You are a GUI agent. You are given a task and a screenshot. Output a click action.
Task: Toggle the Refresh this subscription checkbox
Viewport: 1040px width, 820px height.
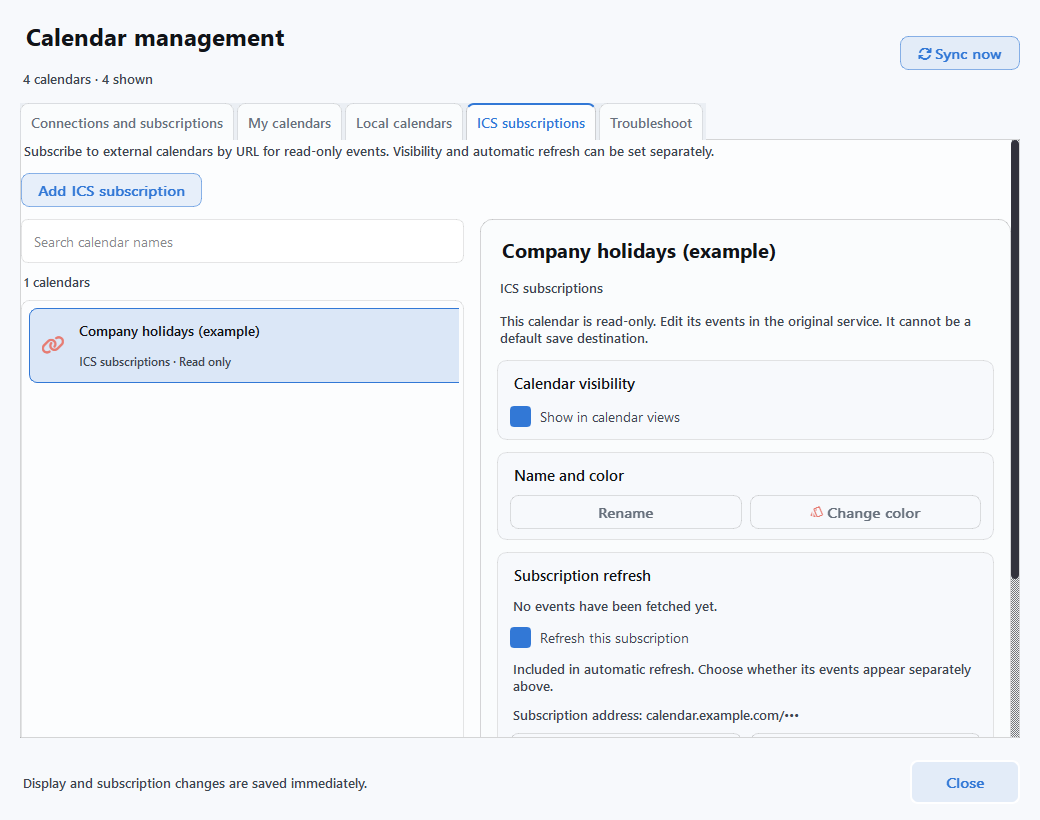tap(521, 638)
